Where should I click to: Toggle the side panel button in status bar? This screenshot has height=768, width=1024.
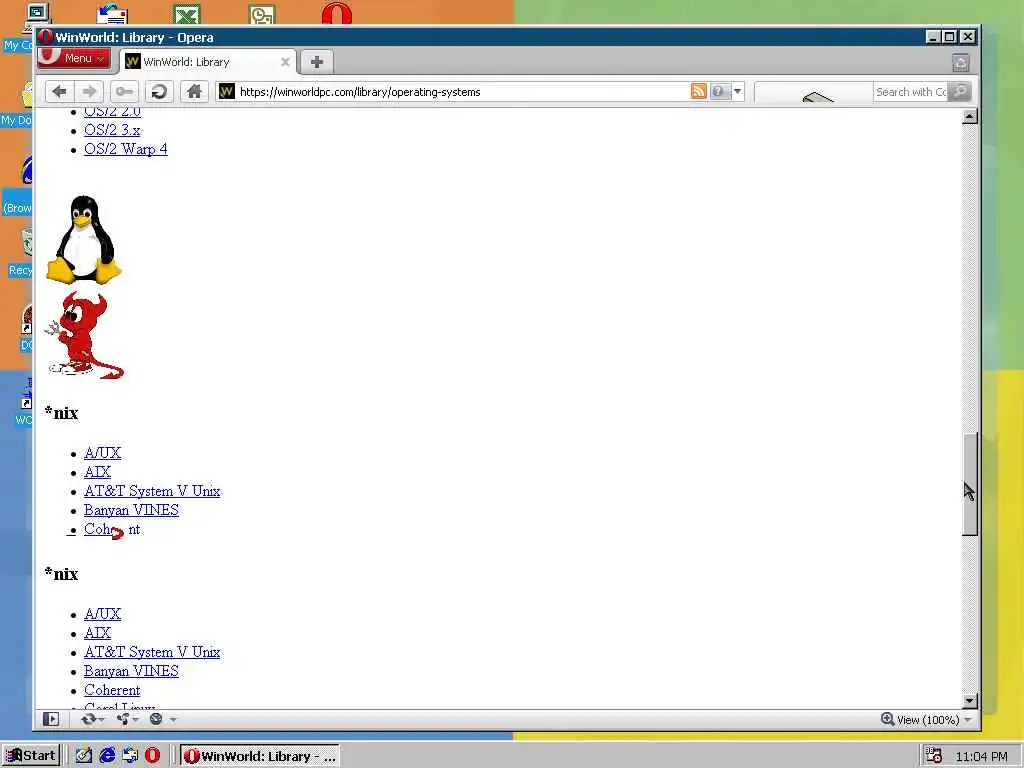pyautogui.click(x=51, y=719)
